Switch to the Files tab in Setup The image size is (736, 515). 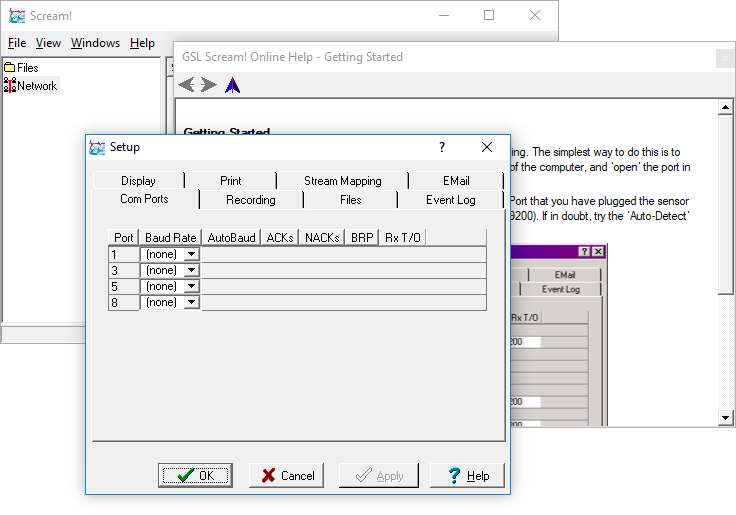(x=350, y=200)
